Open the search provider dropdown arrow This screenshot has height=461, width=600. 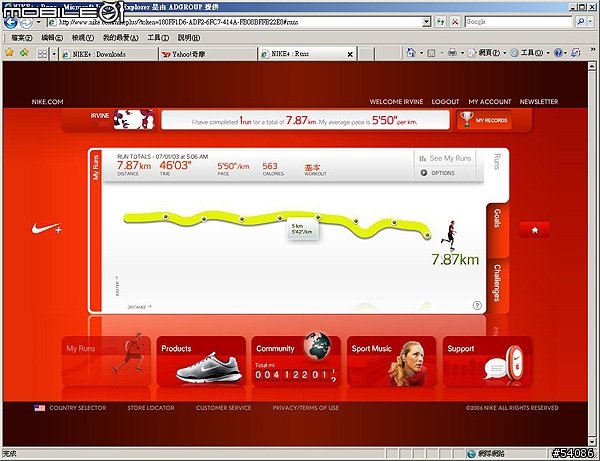[x=590, y=22]
